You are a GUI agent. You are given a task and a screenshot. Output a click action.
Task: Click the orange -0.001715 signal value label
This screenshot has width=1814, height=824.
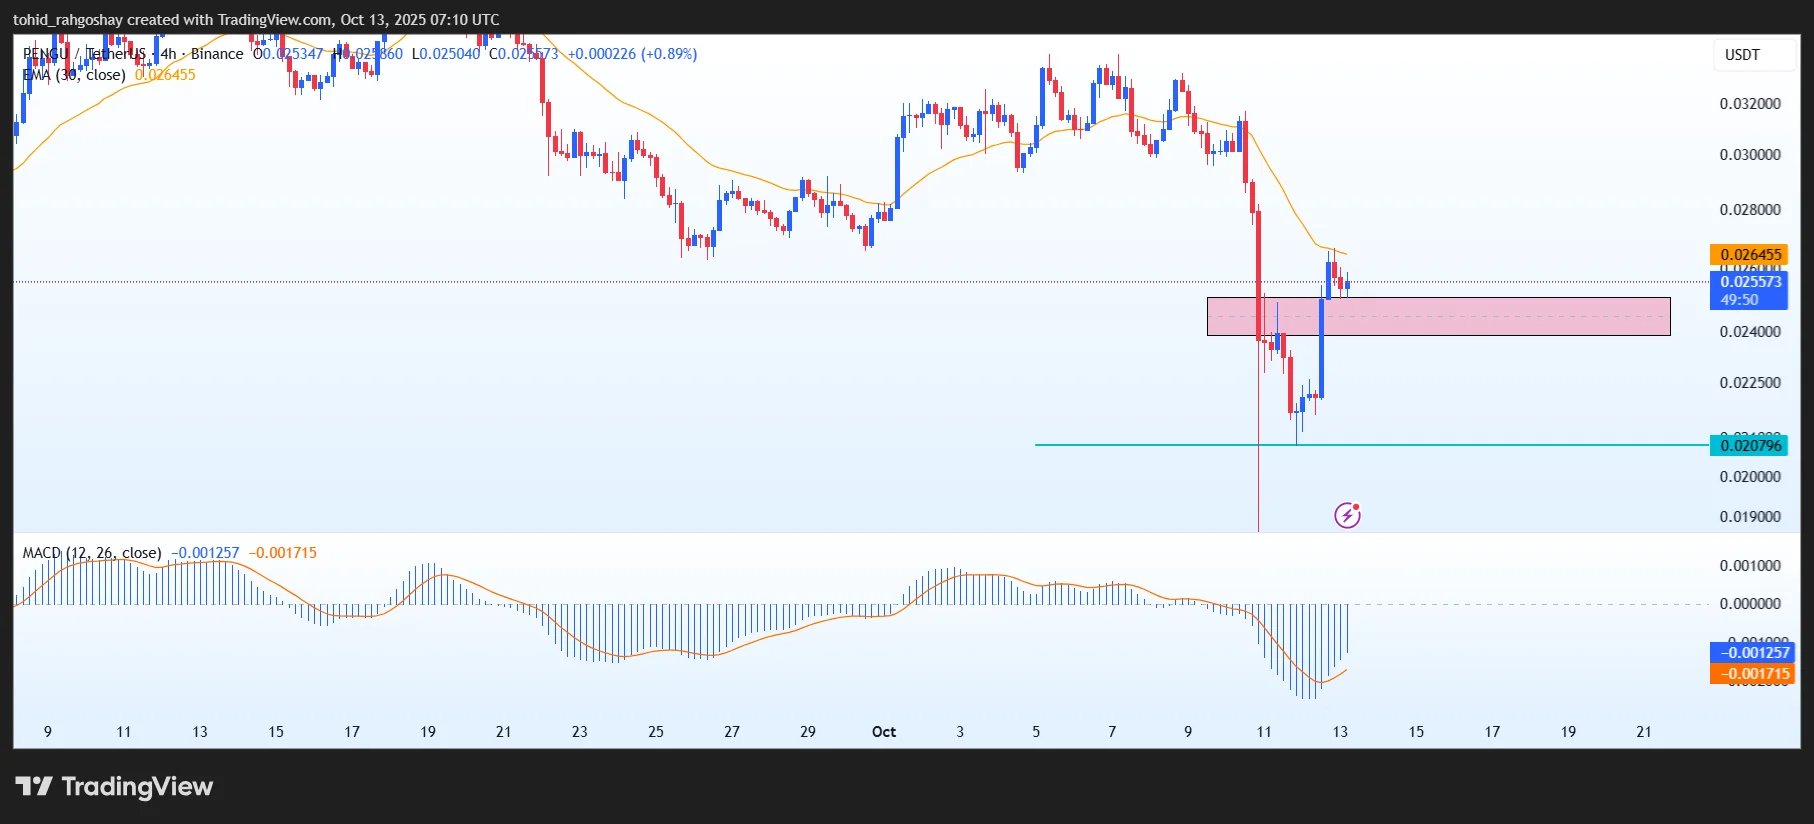click(1752, 674)
